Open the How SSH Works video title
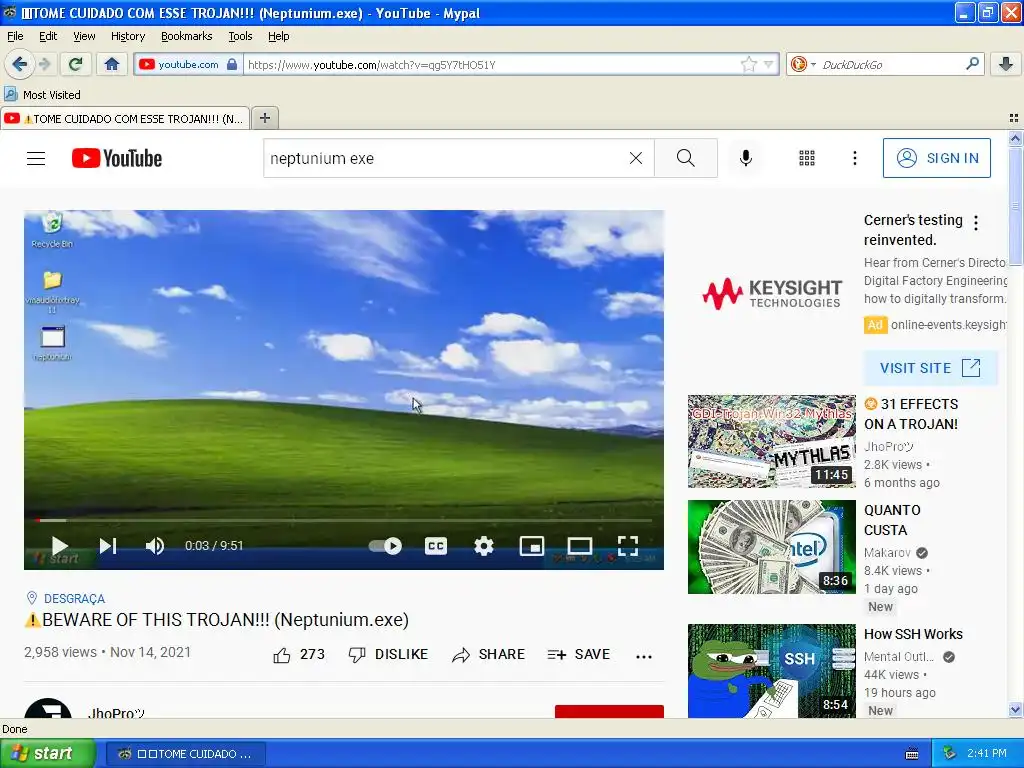Screen dimensions: 1024x768 click(913, 634)
